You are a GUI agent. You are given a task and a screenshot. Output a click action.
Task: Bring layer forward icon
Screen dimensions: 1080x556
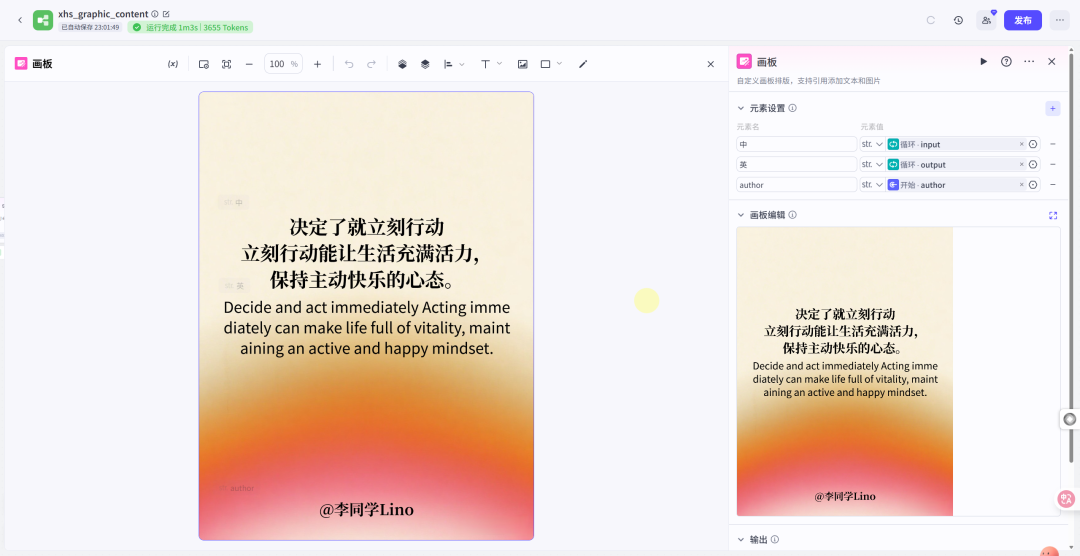[402, 64]
